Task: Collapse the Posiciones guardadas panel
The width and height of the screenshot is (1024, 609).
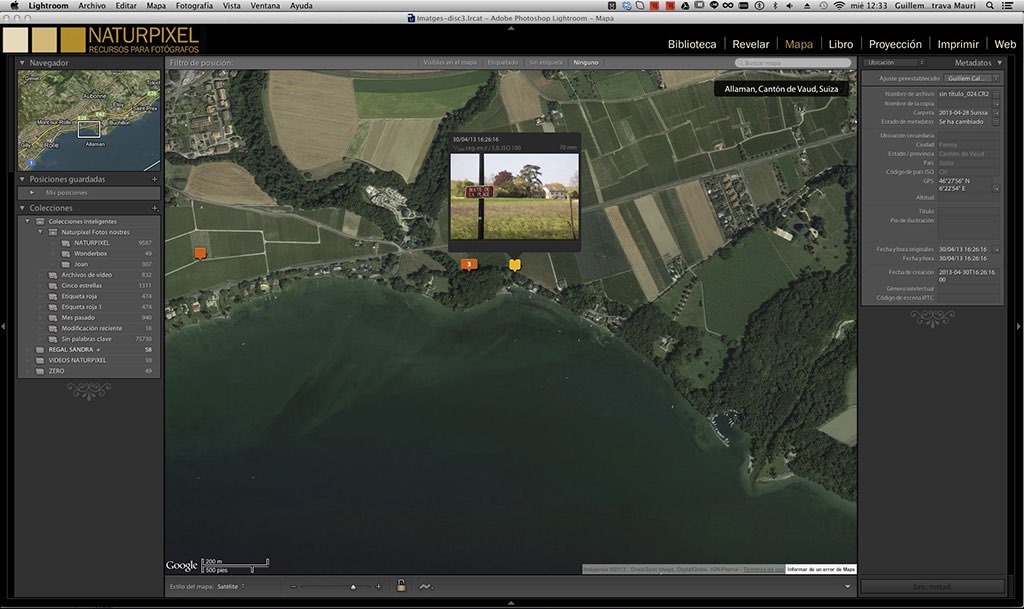Action: coord(22,179)
